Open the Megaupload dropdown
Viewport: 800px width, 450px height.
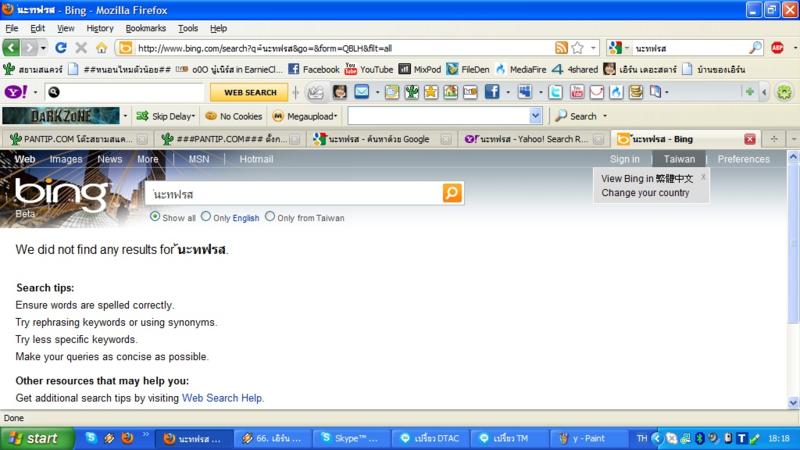coord(306,116)
